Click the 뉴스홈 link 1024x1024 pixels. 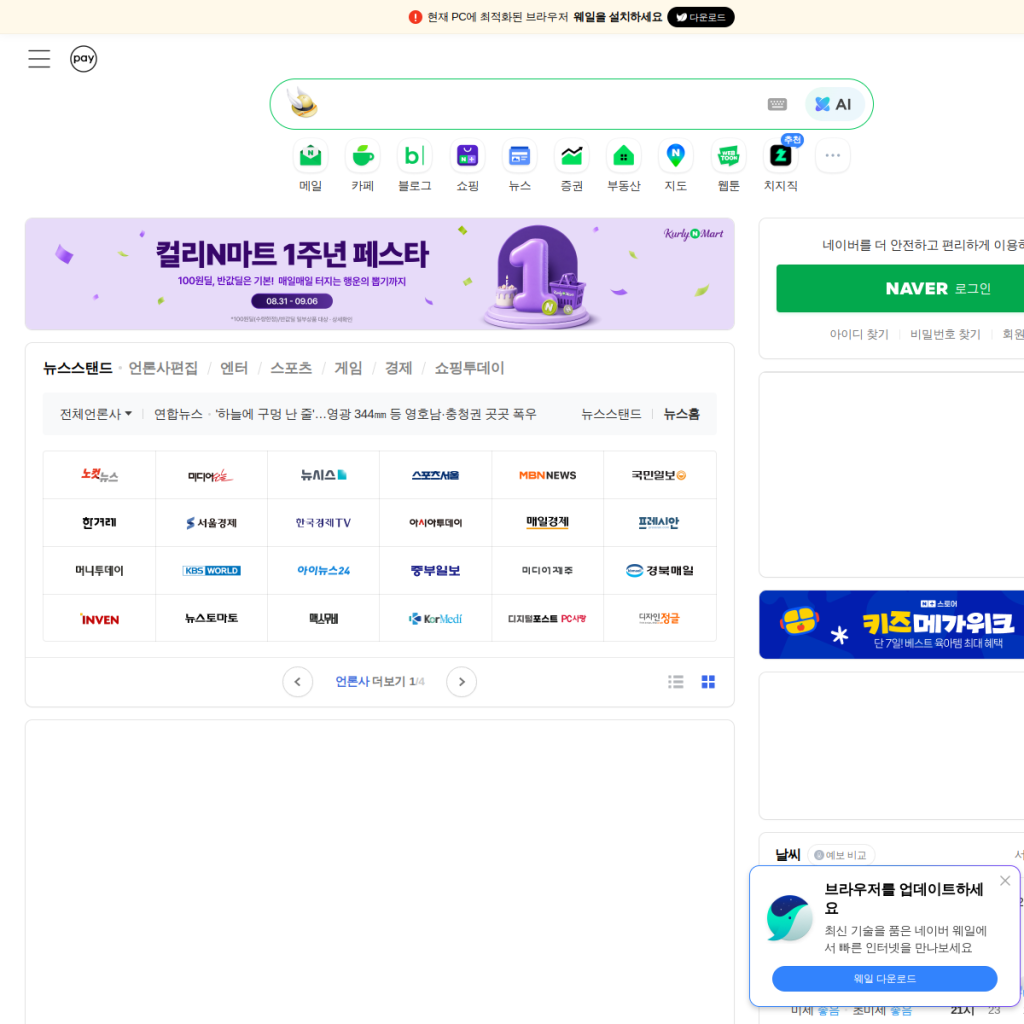682,414
